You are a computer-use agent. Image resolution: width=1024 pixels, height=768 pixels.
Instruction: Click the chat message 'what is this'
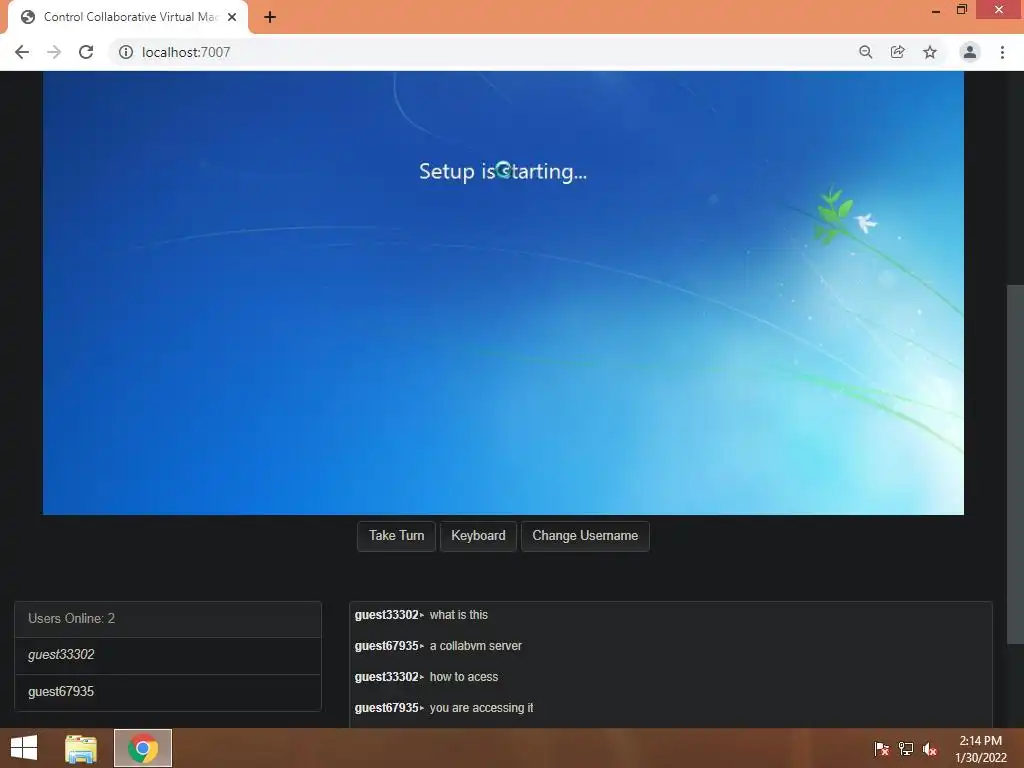[x=458, y=615]
